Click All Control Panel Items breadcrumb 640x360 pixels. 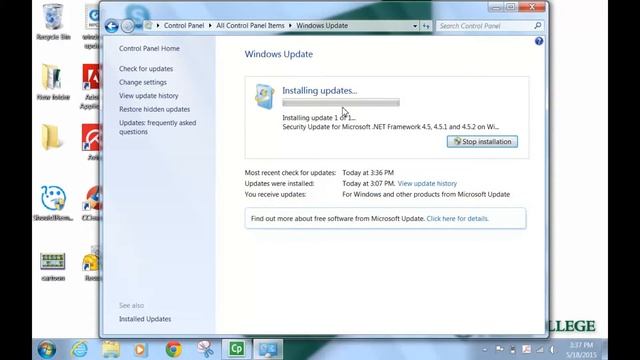click(250, 26)
